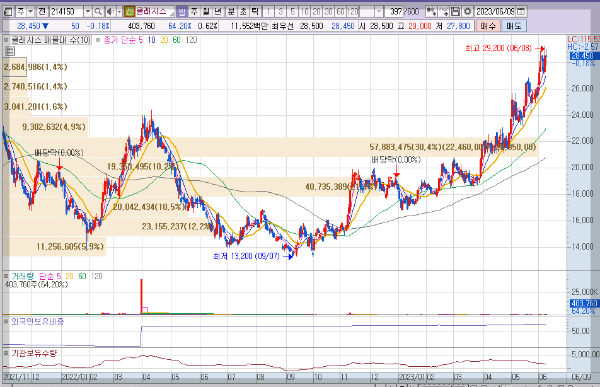Click current price 28,450 in quote bar

coord(29,26)
